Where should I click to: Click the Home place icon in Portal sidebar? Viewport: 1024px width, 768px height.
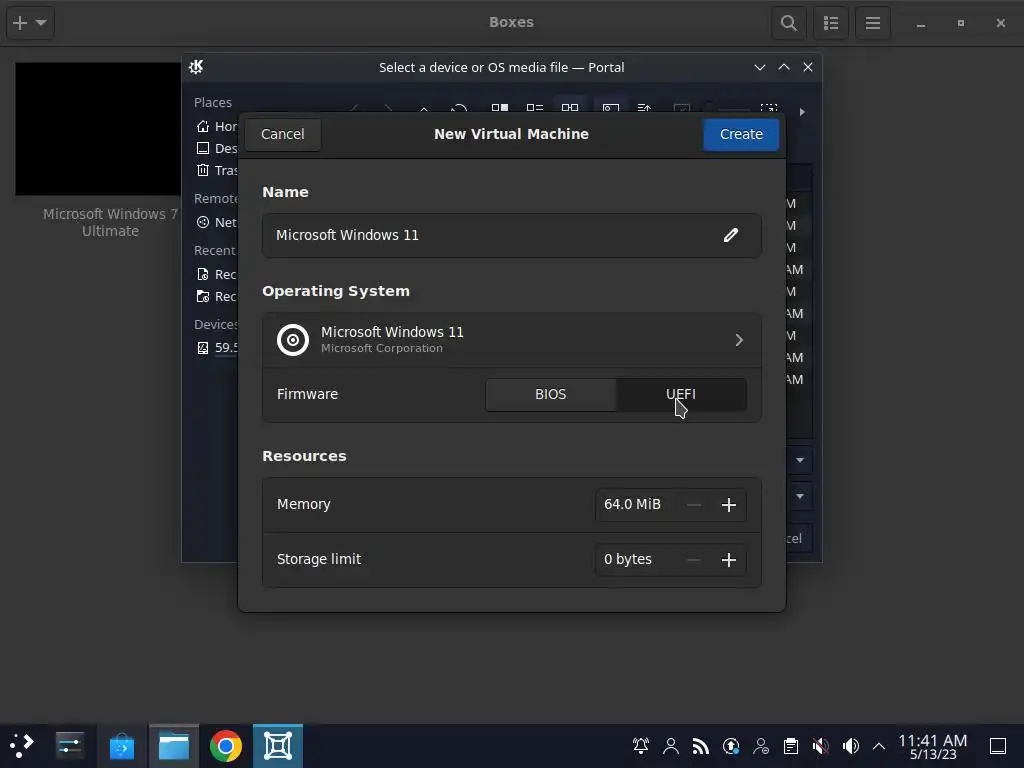click(x=203, y=126)
